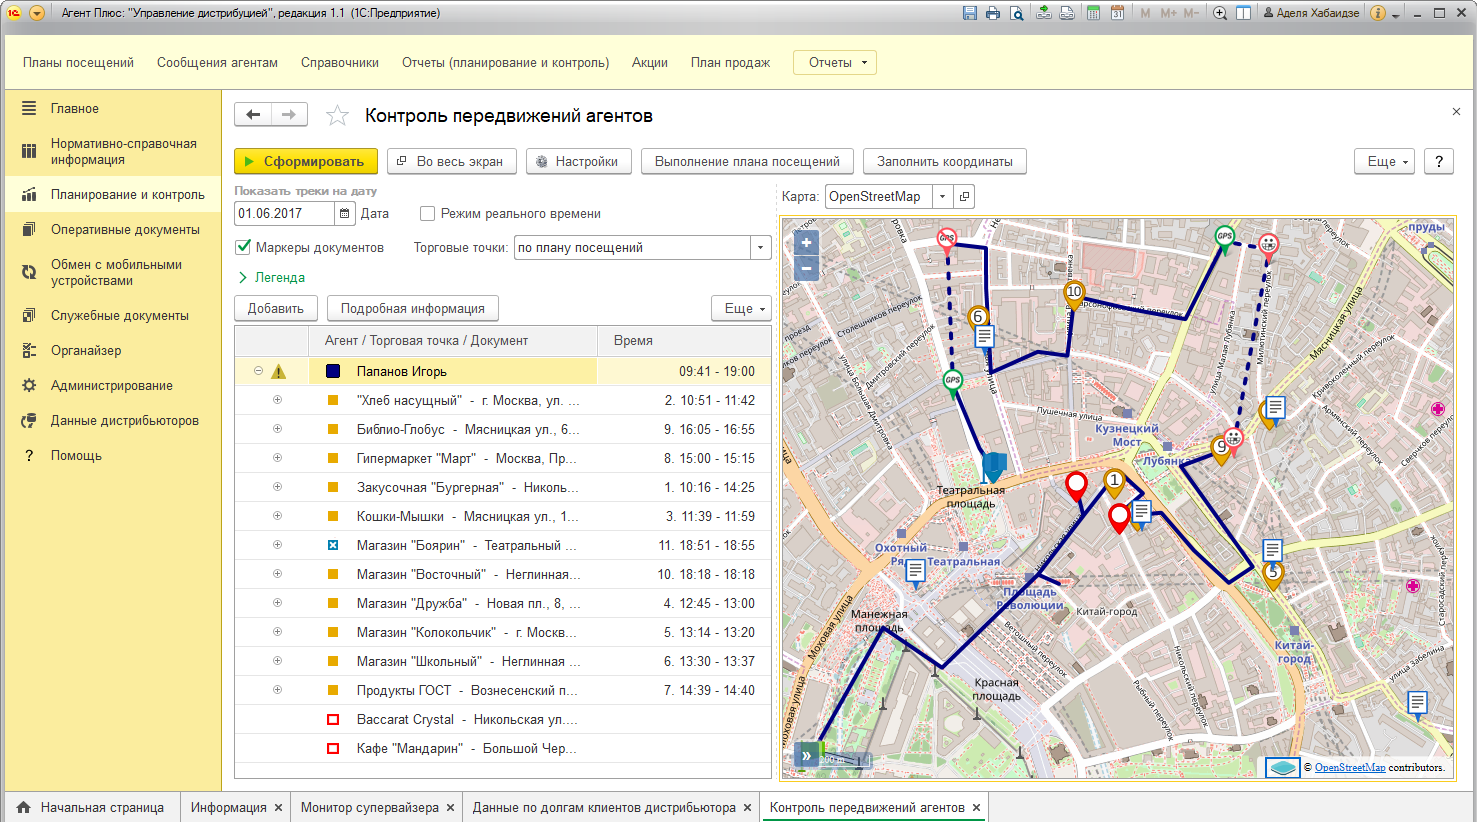
Task: Click Планы посещений in top menu
Action: 78,62
